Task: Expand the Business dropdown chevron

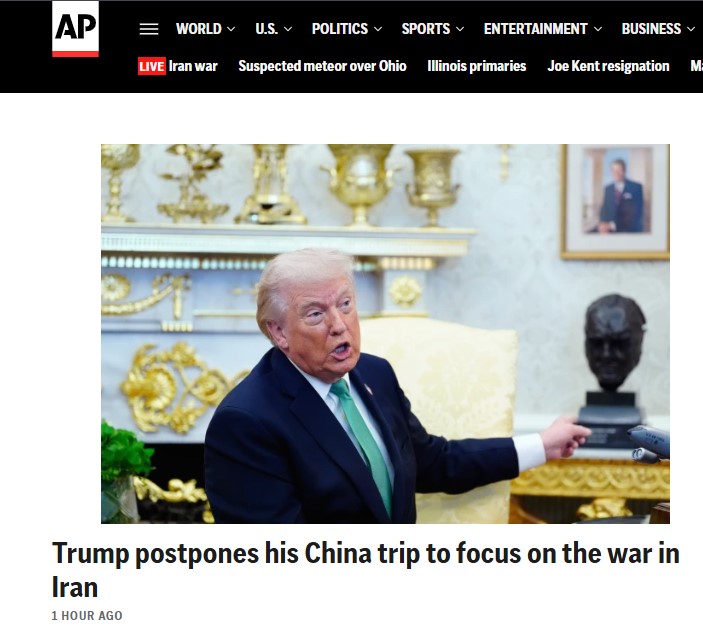Action: (x=691, y=29)
